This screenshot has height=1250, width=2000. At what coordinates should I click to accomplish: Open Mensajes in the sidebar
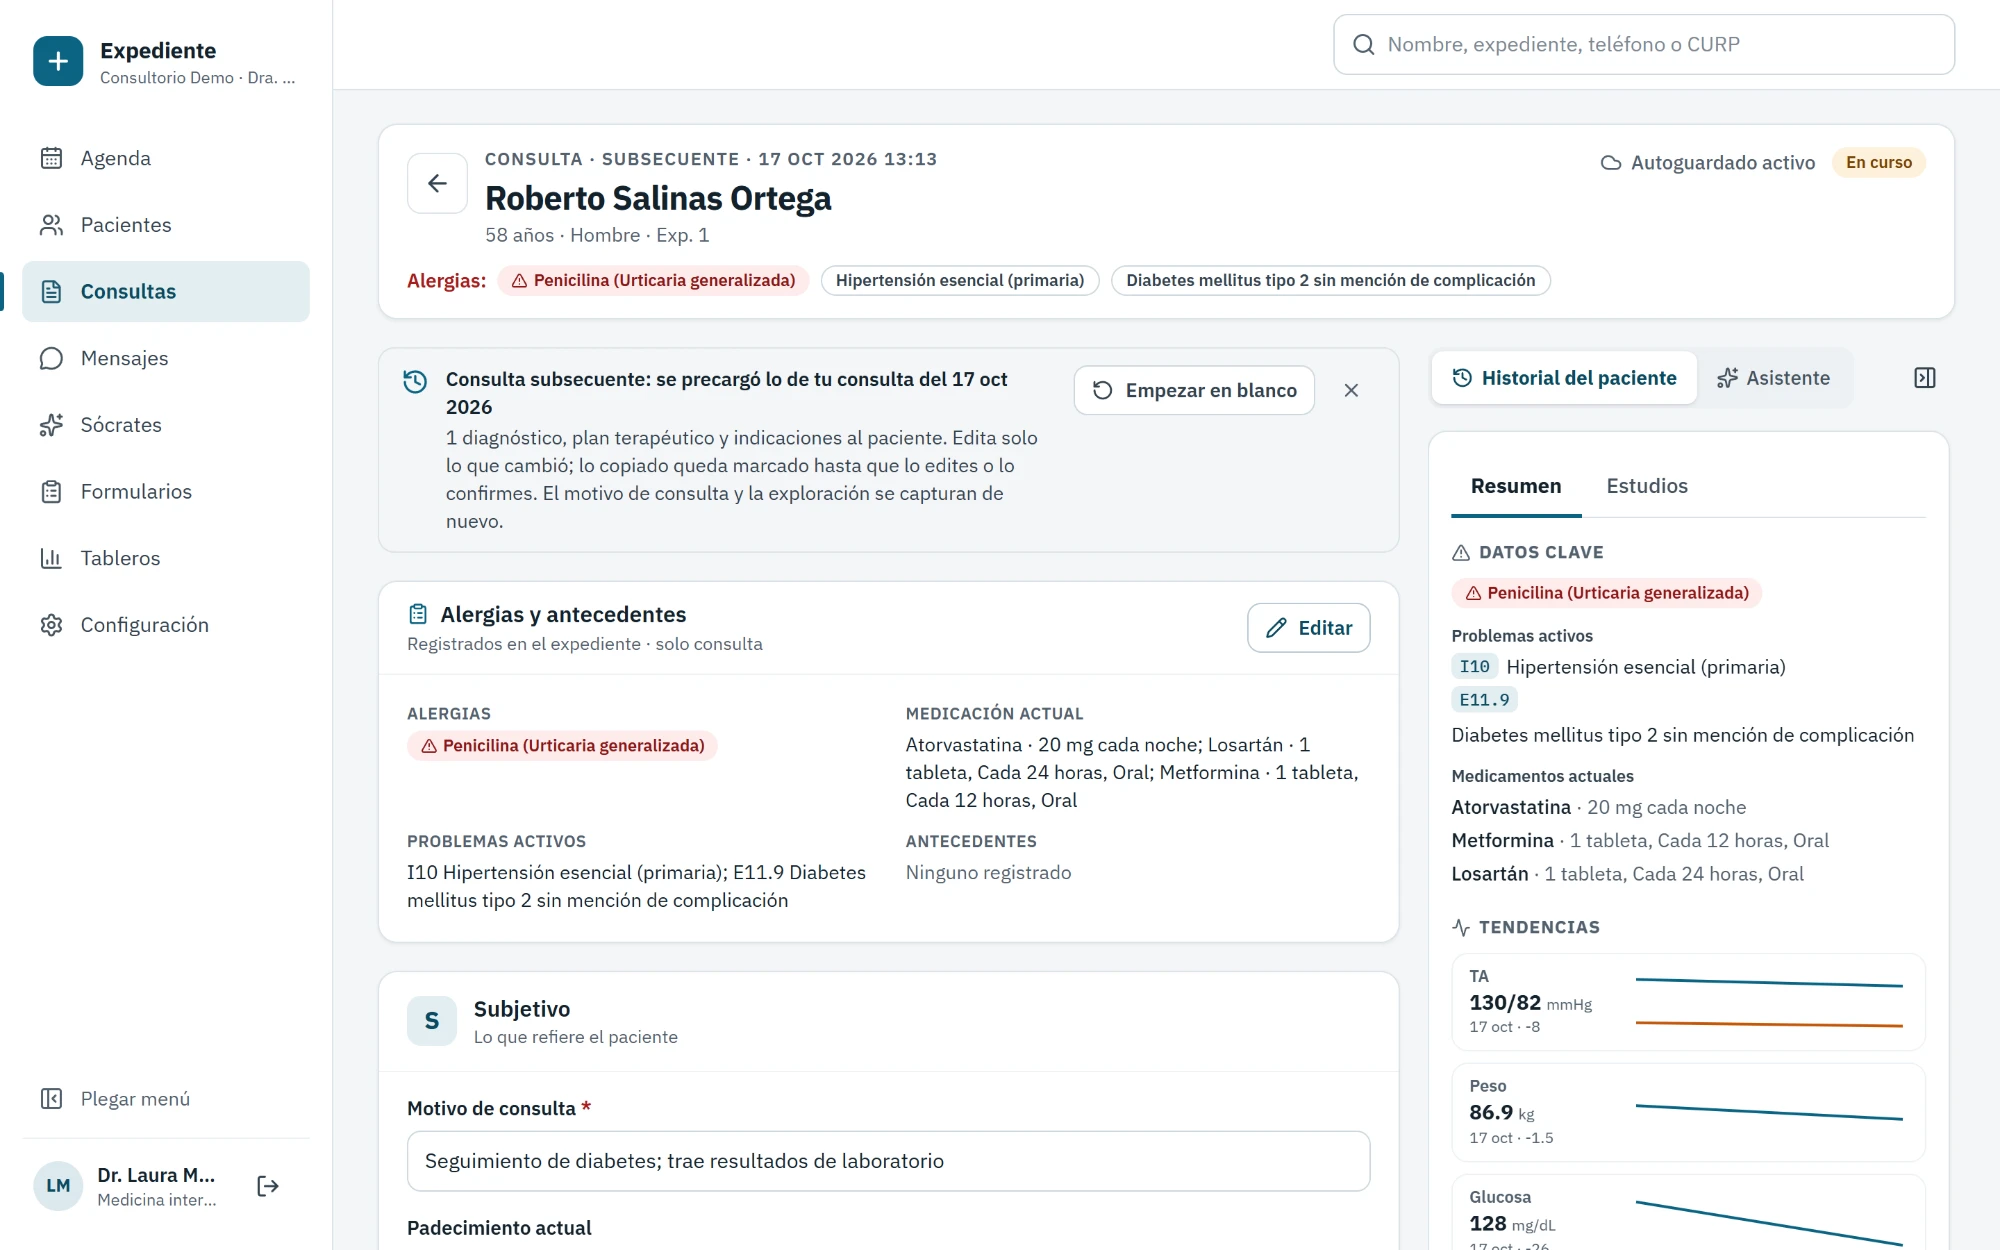point(166,358)
